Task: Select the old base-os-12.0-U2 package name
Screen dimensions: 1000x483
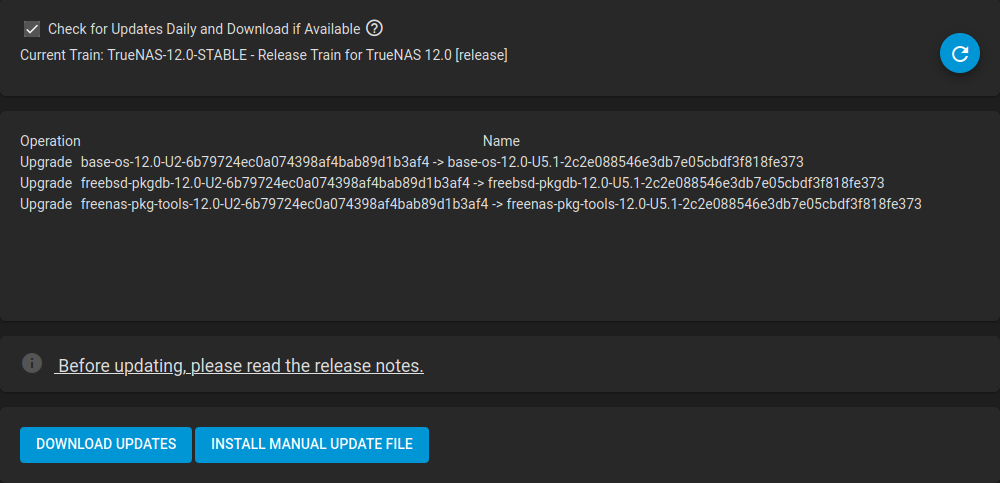Action: coord(255,162)
